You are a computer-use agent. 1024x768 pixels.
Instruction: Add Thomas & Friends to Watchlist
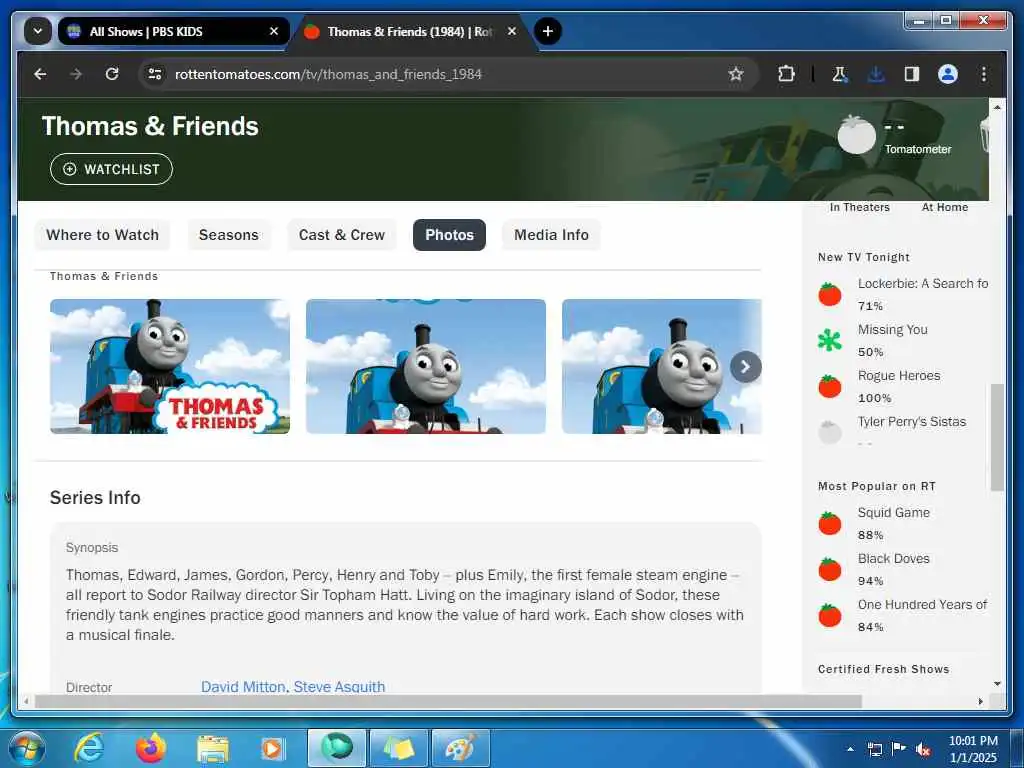click(112, 169)
